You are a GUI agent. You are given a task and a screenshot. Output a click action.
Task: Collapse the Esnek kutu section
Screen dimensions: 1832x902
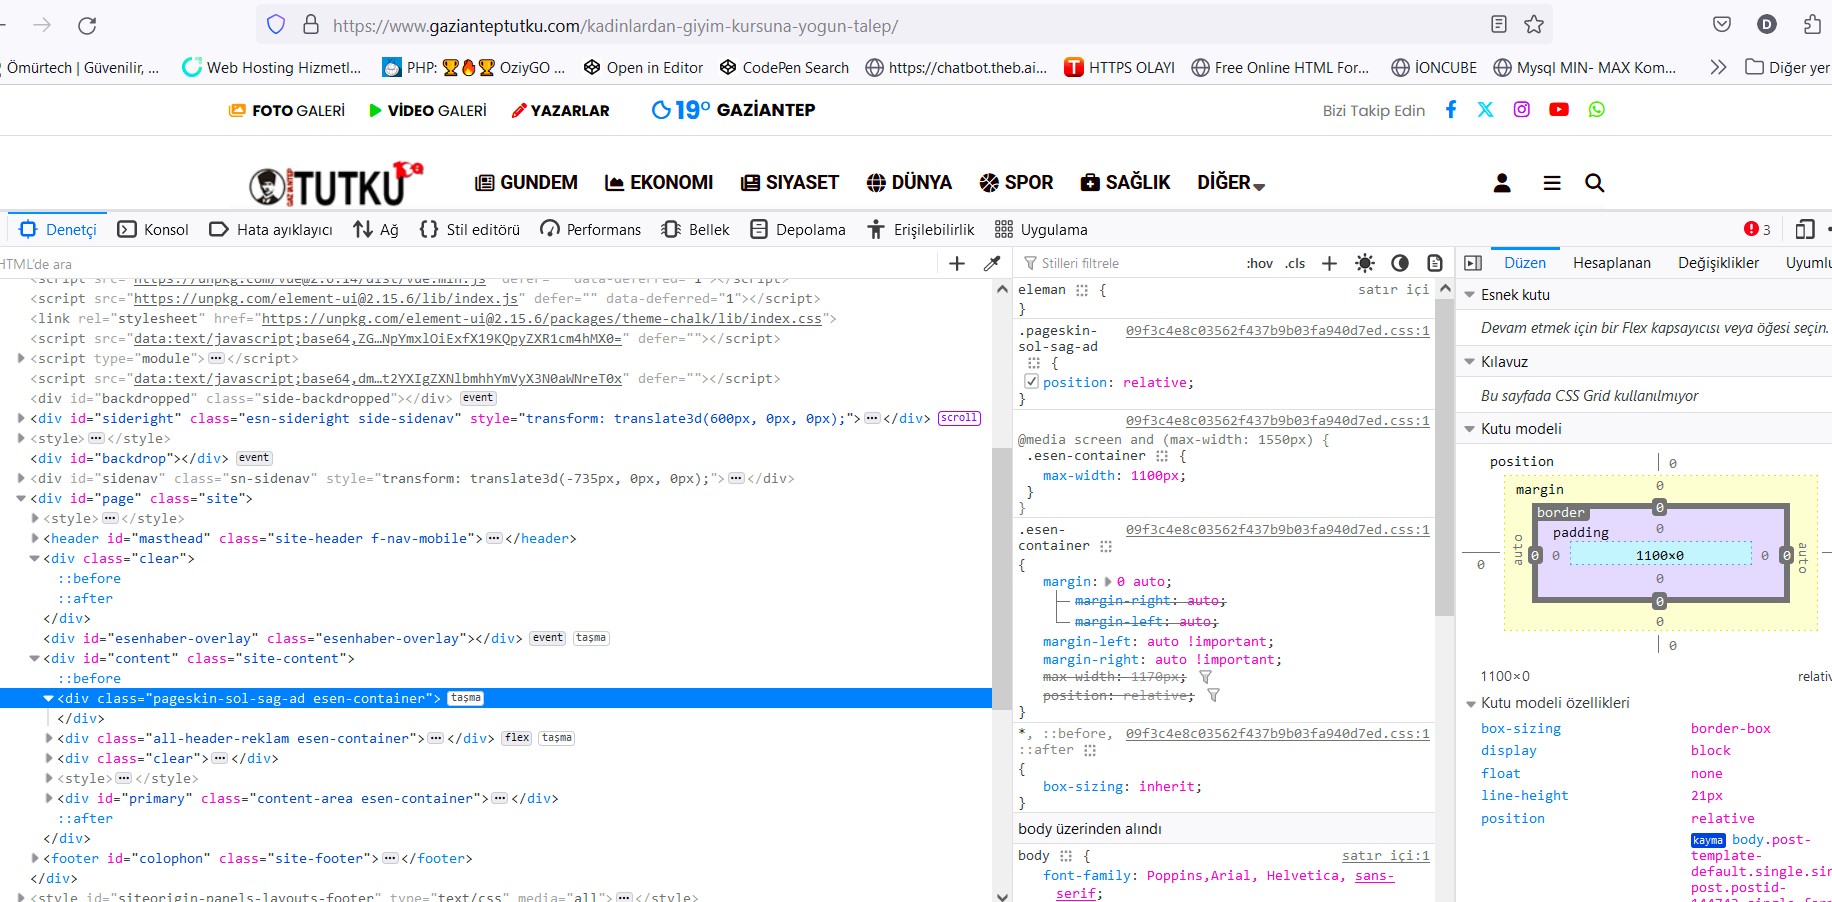click(1470, 295)
